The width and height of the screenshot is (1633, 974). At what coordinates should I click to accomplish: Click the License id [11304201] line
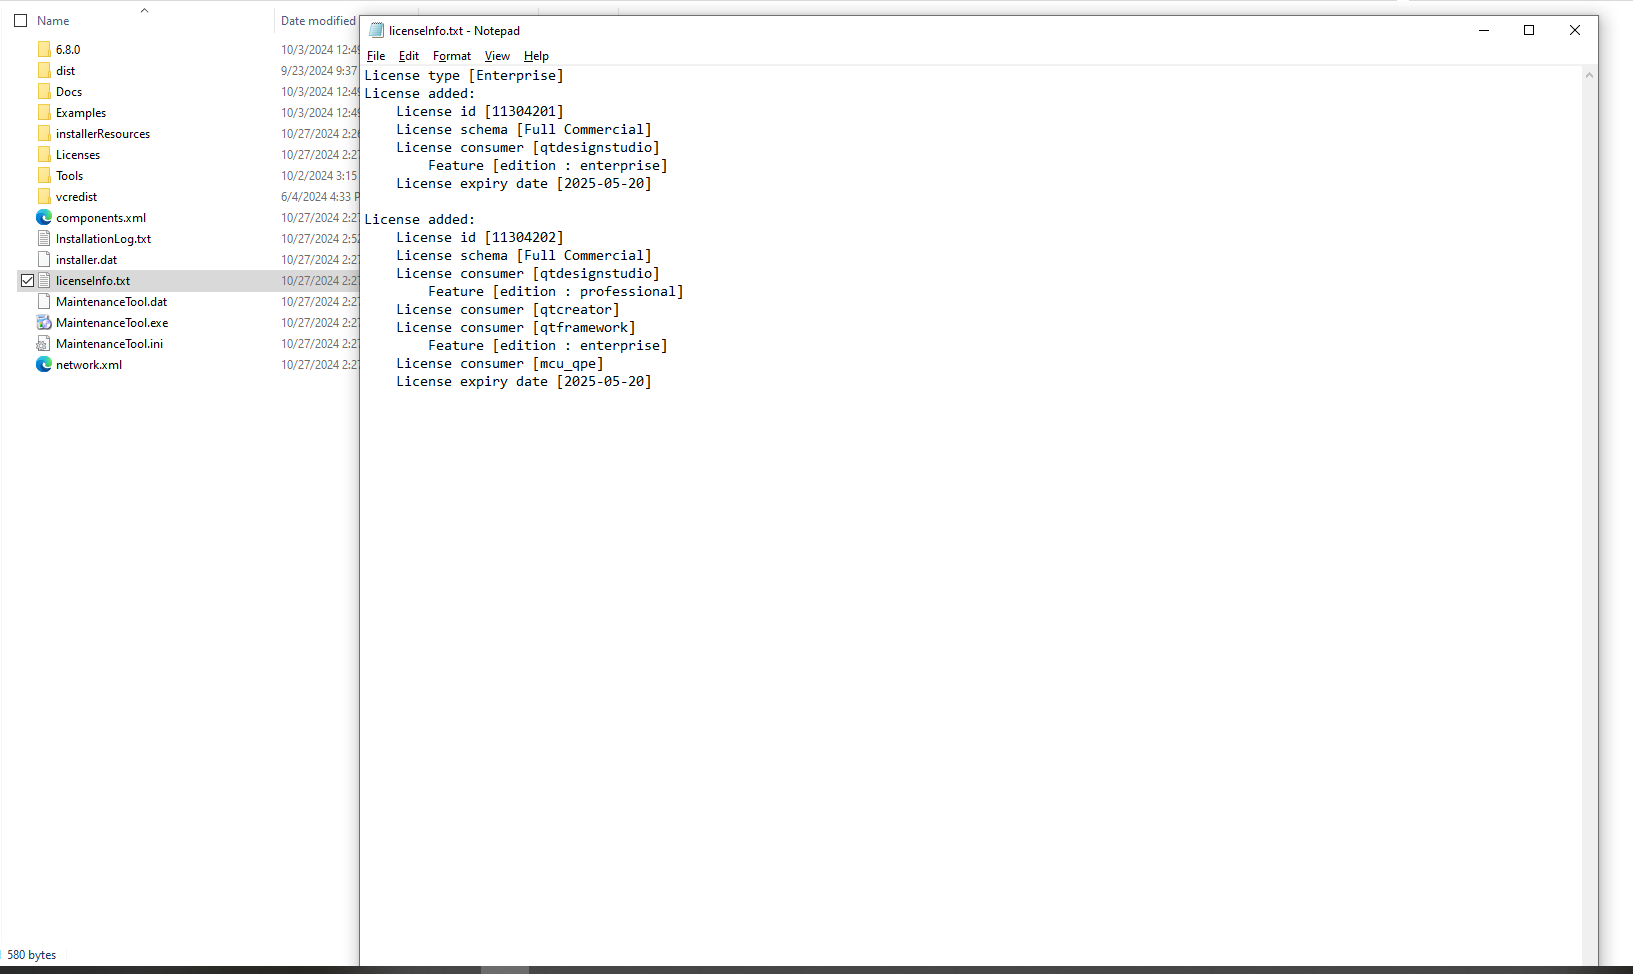[480, 111]
